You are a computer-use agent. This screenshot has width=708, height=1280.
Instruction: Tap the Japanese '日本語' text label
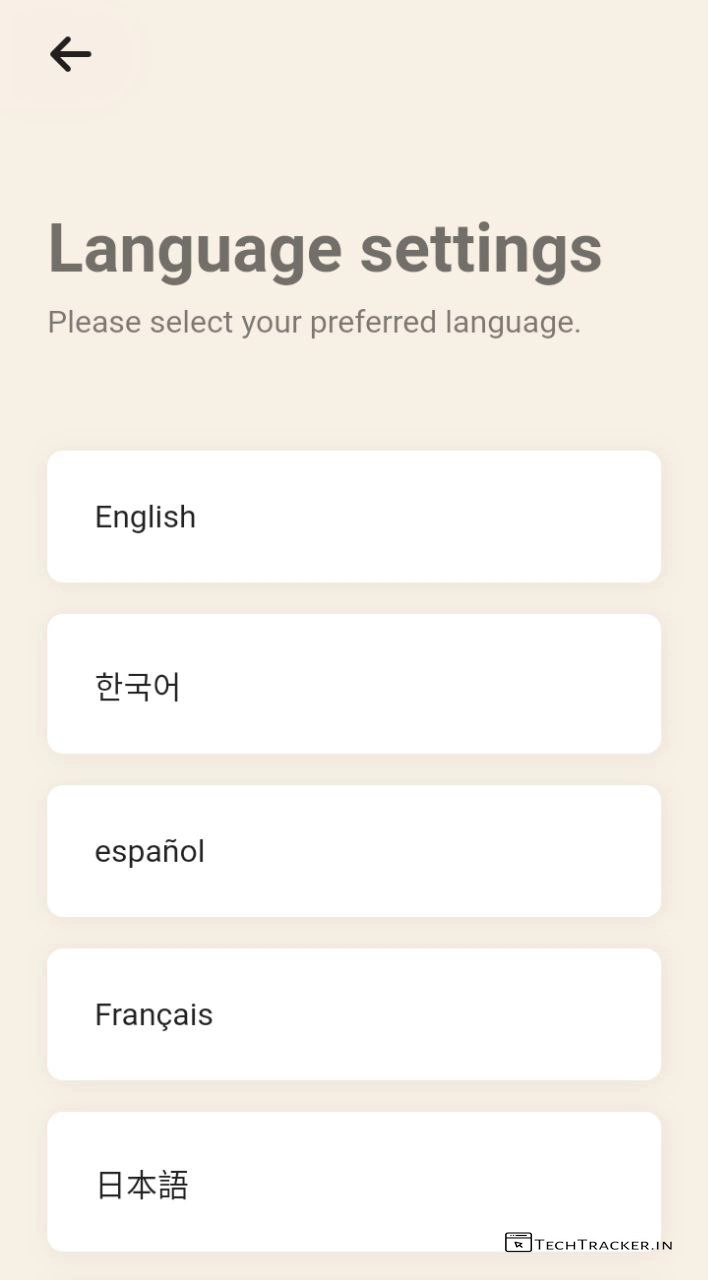point(142,1185)
